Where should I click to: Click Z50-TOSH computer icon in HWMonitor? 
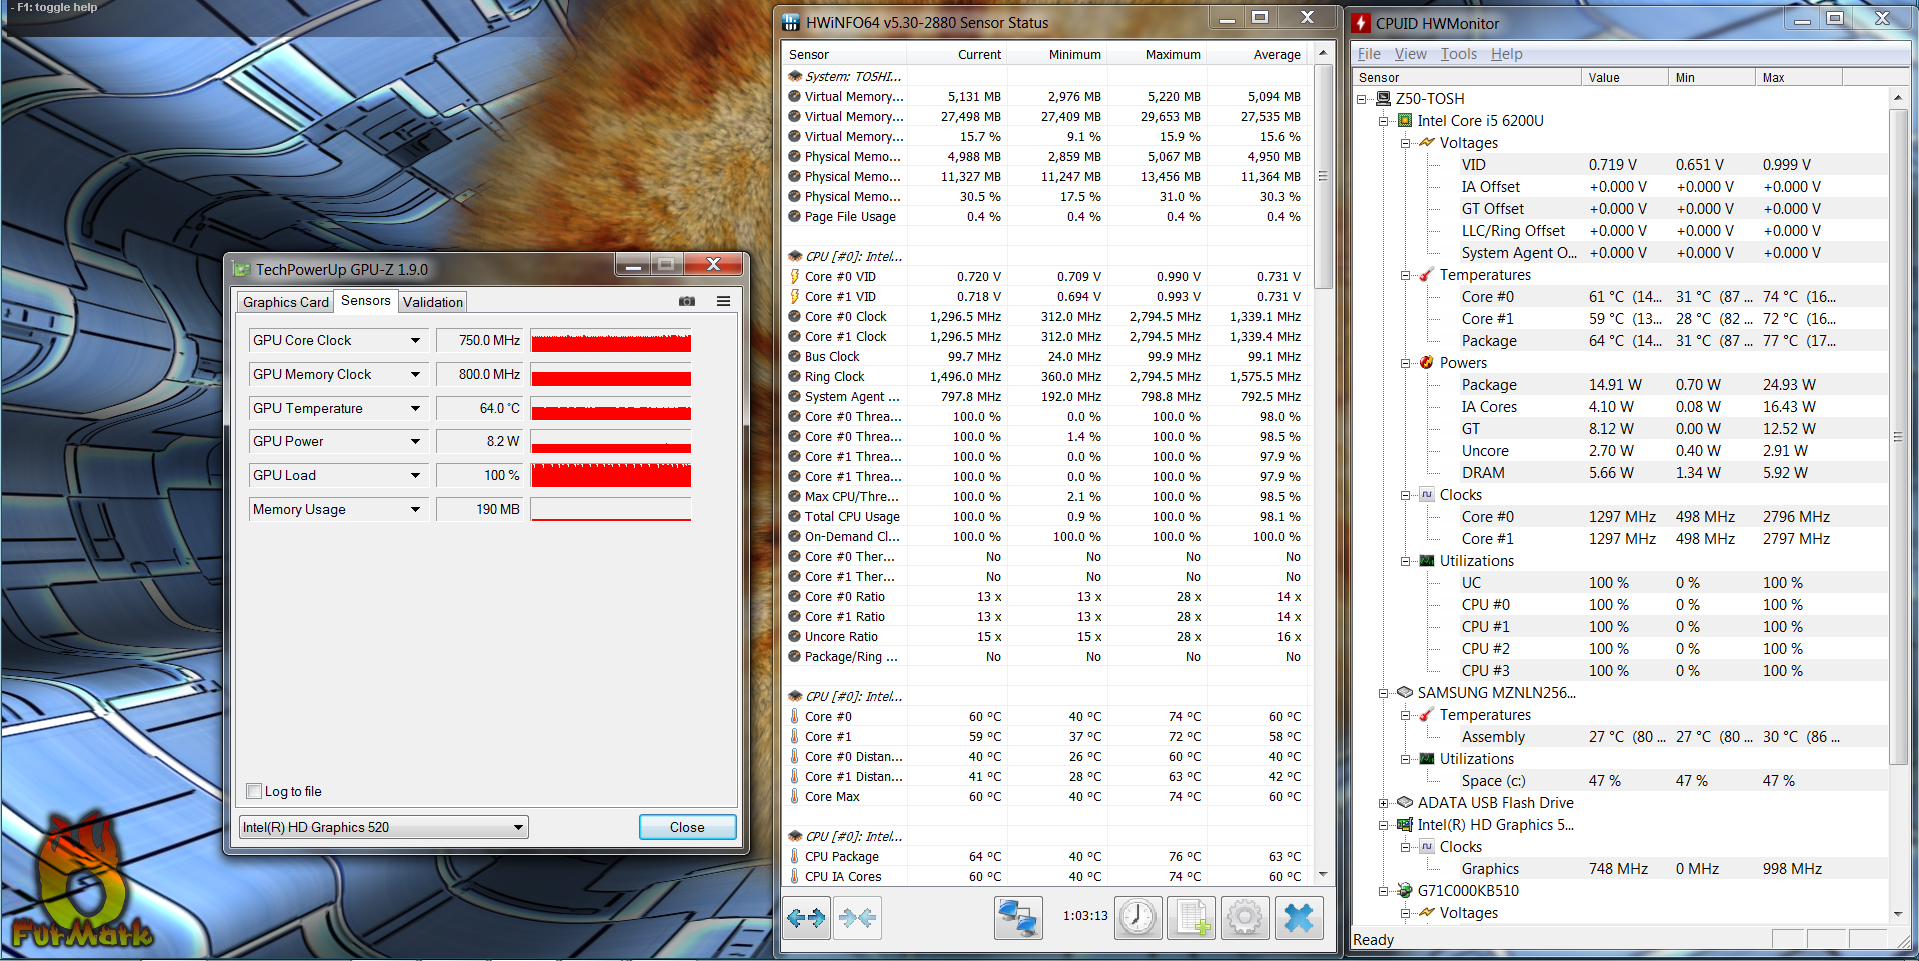click(1383, 98)
